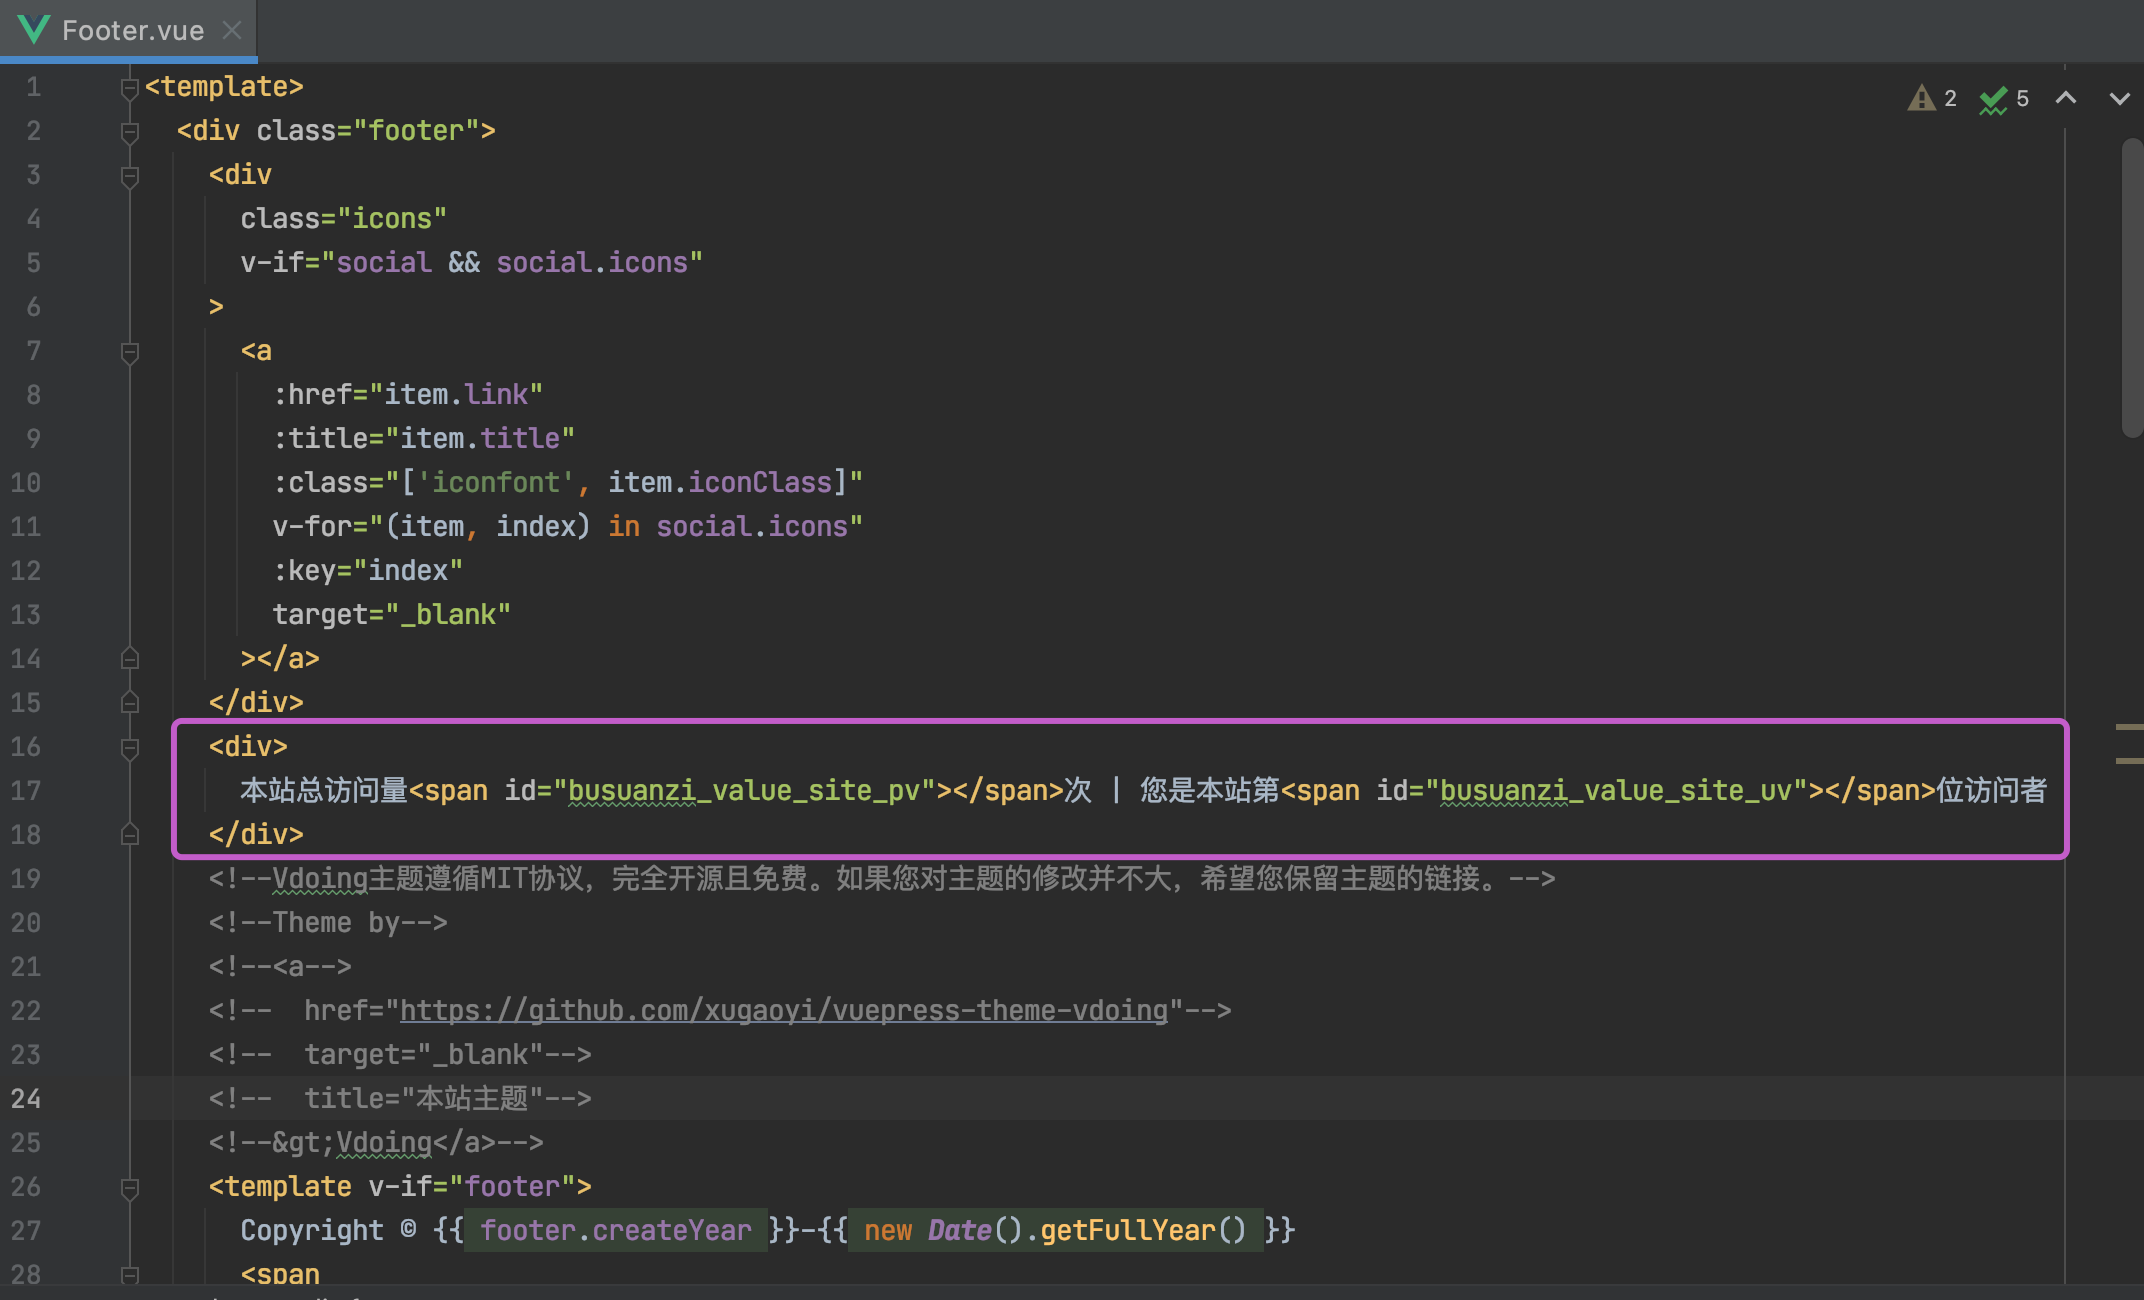Place cursor on footer.createYear expression
The height and width of the screenshot is (1300, 2144).
615,1231
